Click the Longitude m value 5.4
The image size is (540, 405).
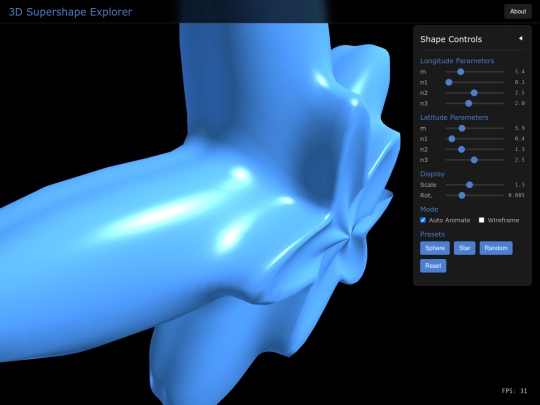tap(520, 72)
